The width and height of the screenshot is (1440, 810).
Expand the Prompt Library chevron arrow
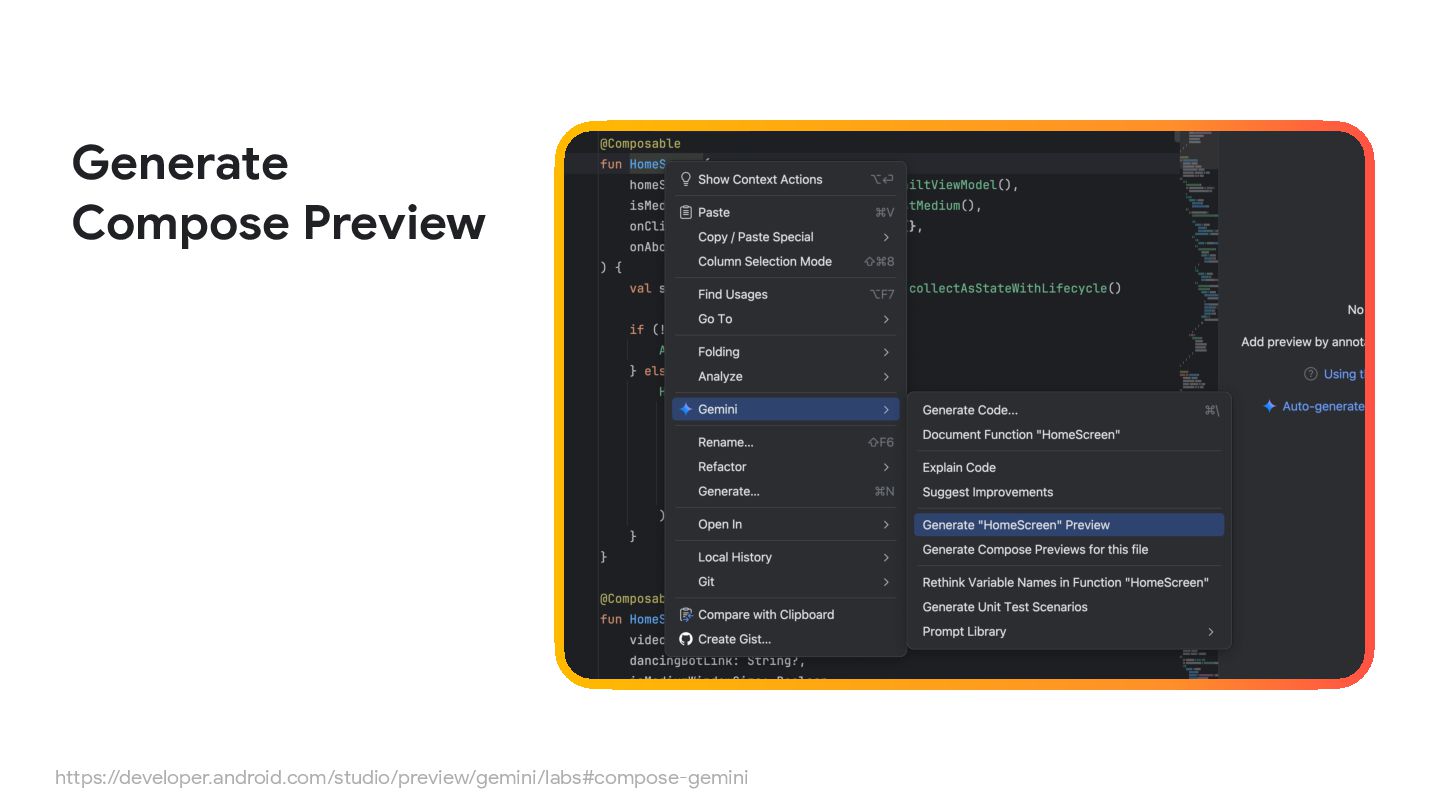point(1210,631)
